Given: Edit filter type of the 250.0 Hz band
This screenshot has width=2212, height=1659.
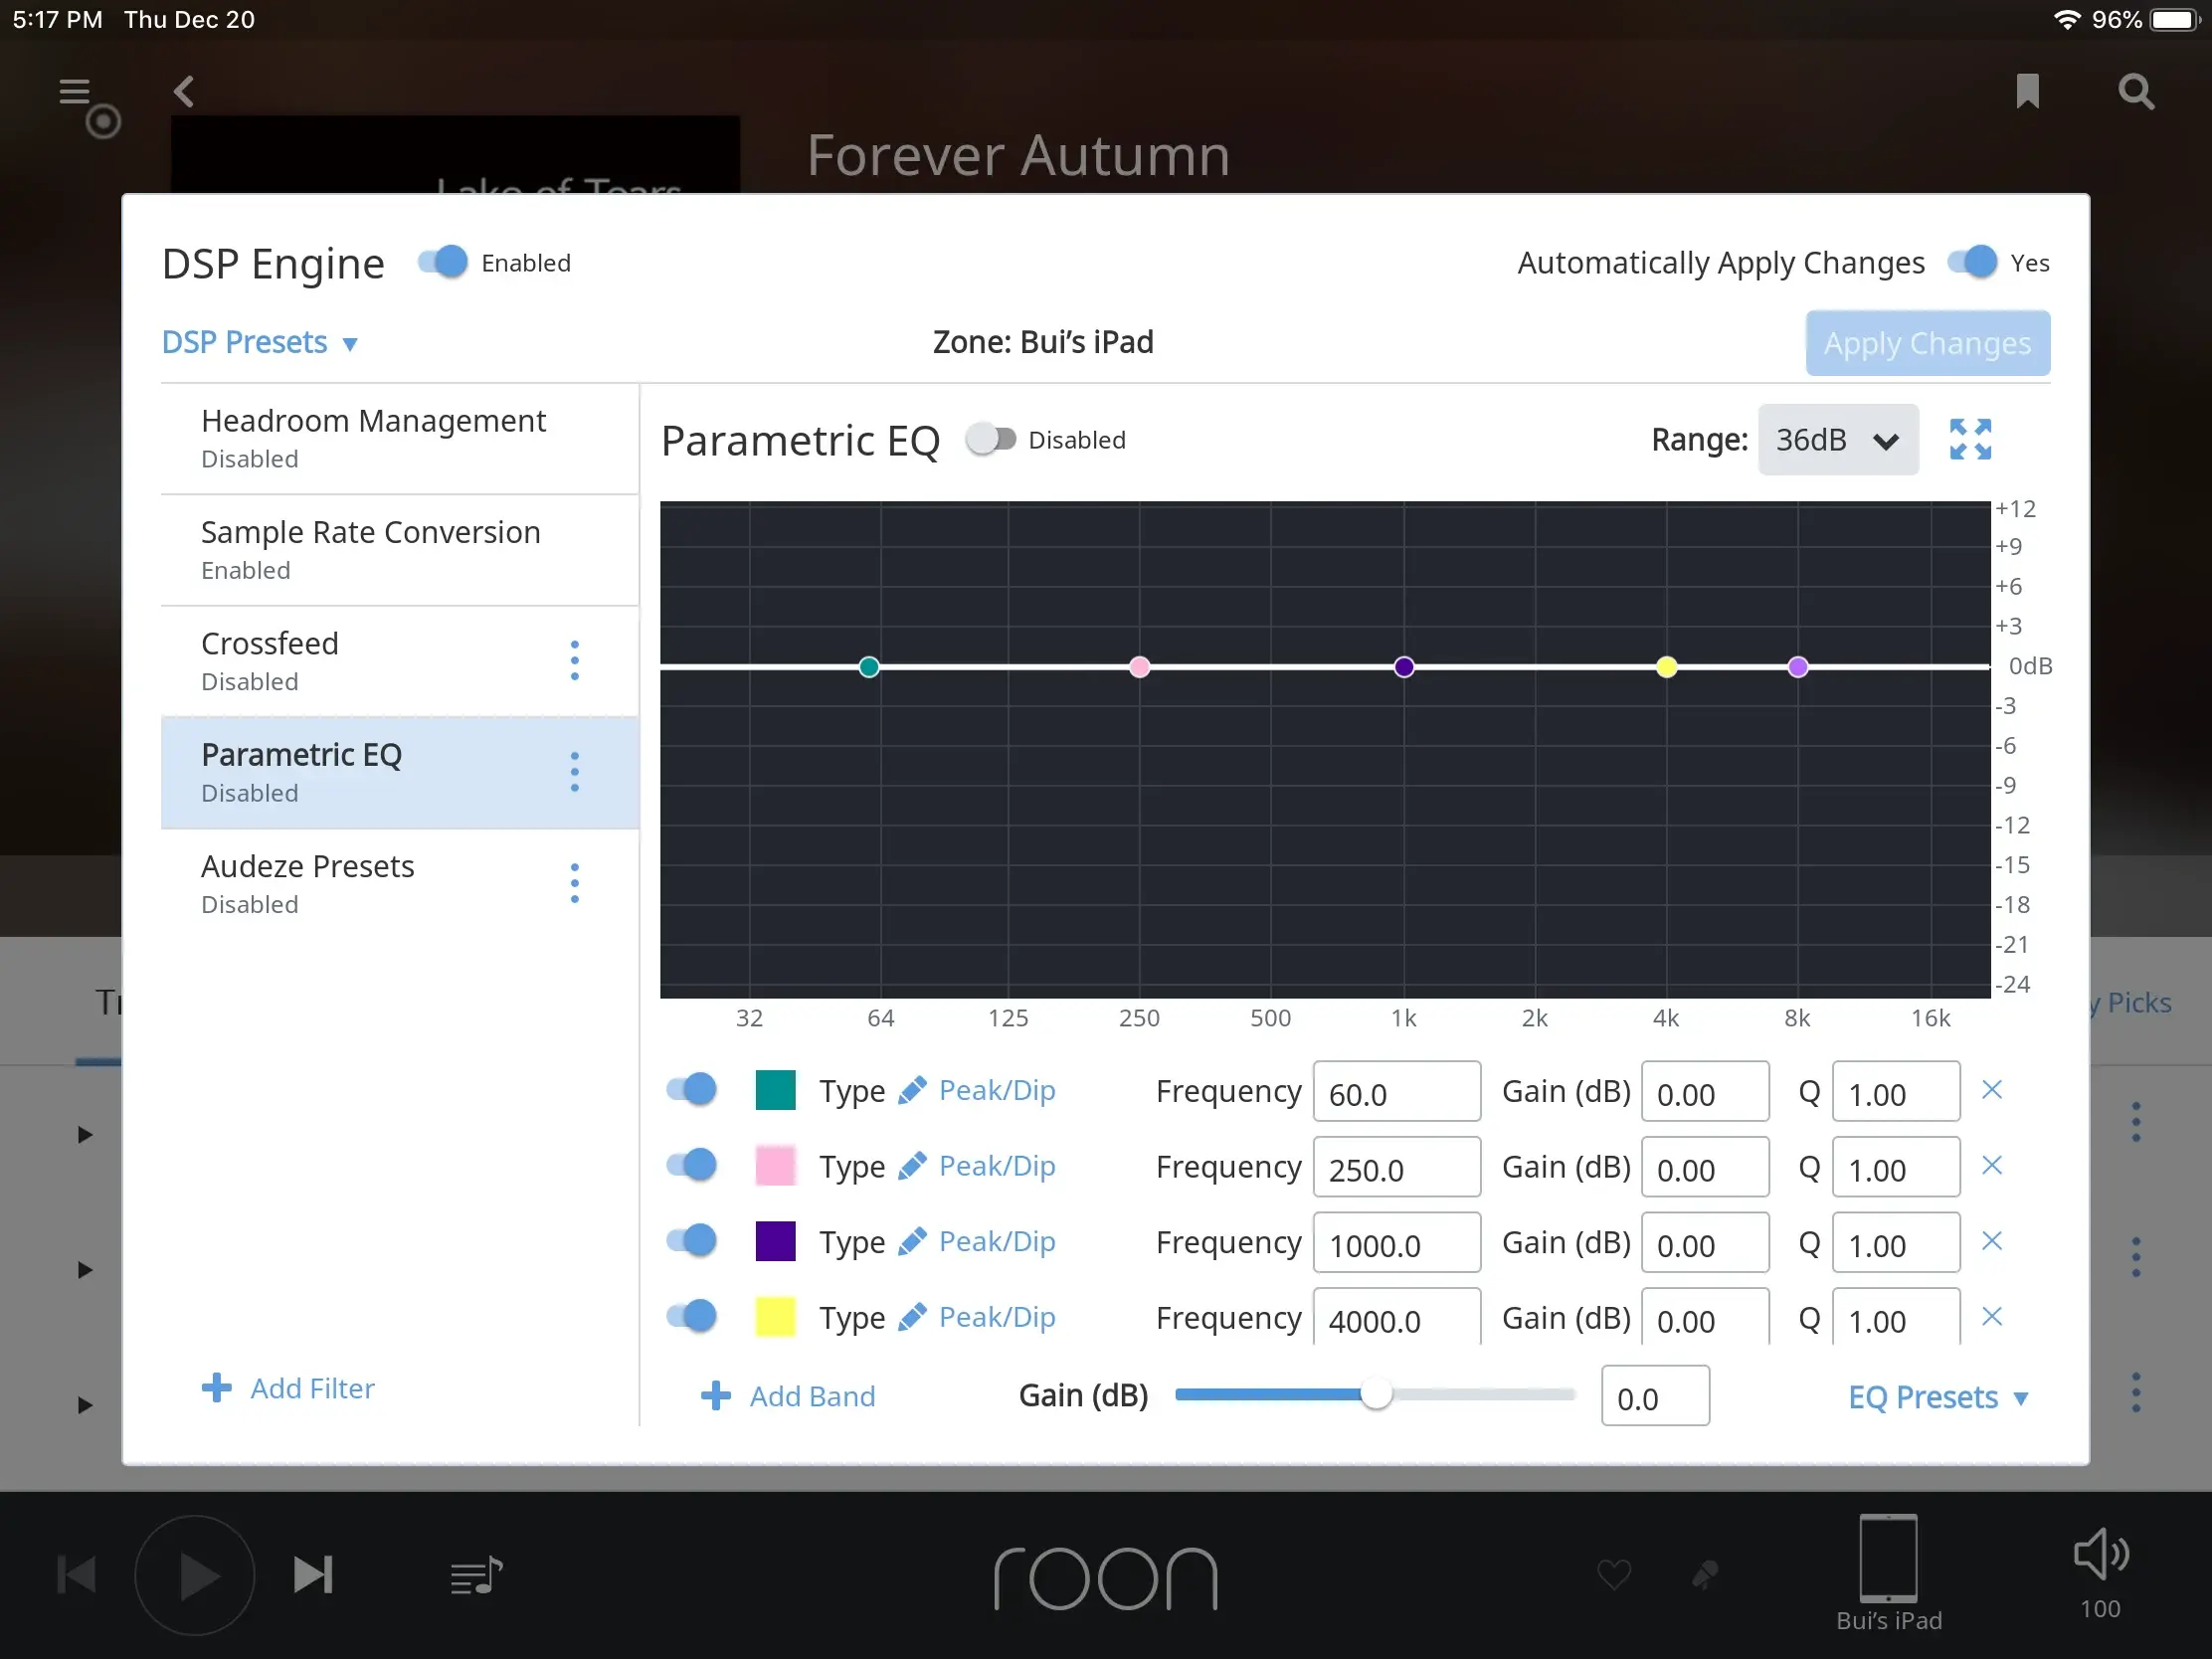Looking at the screenshot, I should coord(977,1166).
